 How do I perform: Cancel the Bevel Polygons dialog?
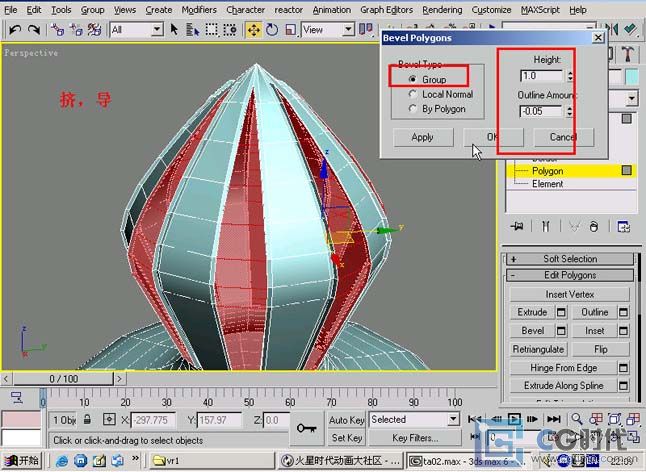click(x=564, y=137)
